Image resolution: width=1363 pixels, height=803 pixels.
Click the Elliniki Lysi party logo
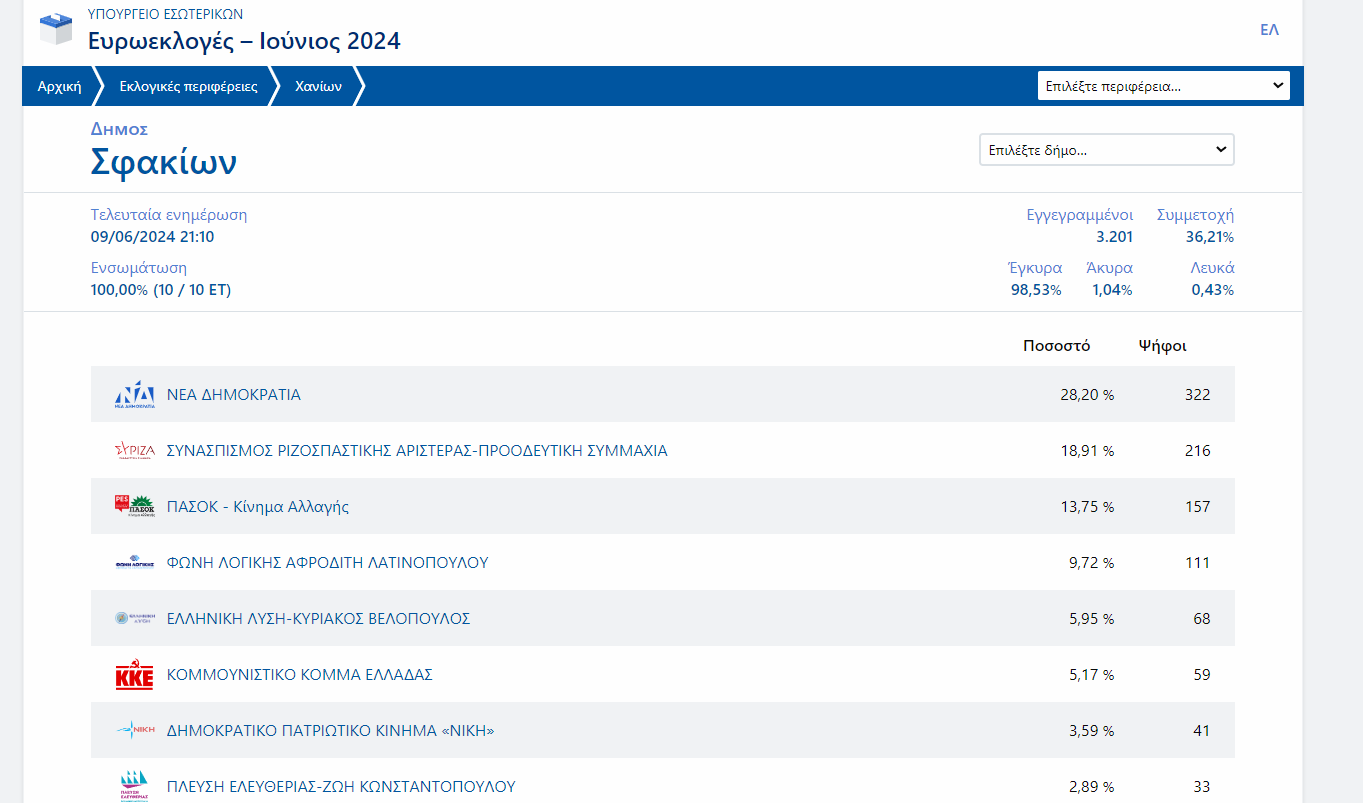click(134, 619)
